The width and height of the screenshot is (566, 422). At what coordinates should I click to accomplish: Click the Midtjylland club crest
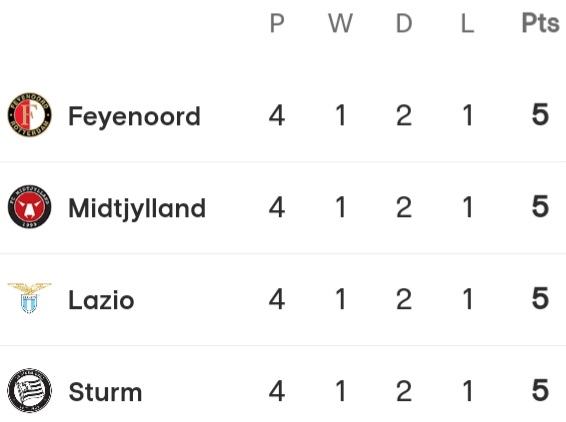click(x=30, y=207)
